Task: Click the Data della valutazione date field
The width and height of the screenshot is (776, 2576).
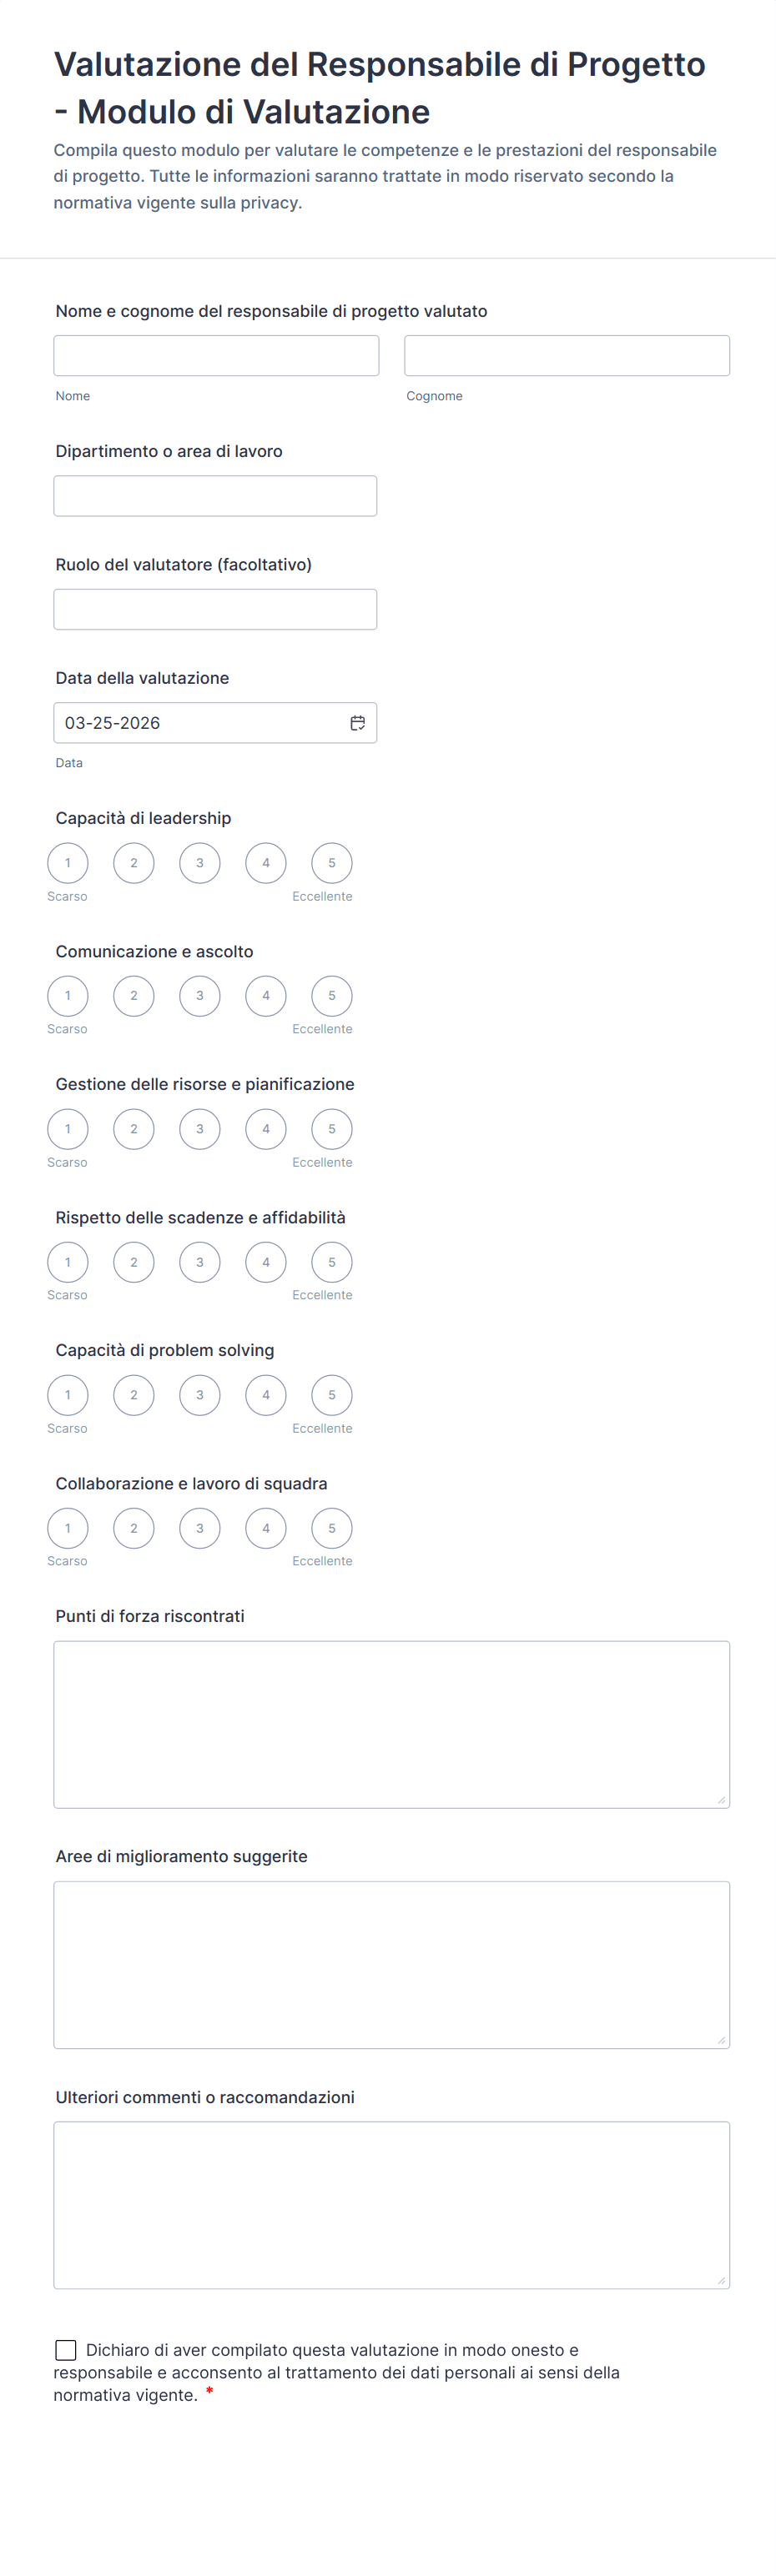Action: click(200, 723)
